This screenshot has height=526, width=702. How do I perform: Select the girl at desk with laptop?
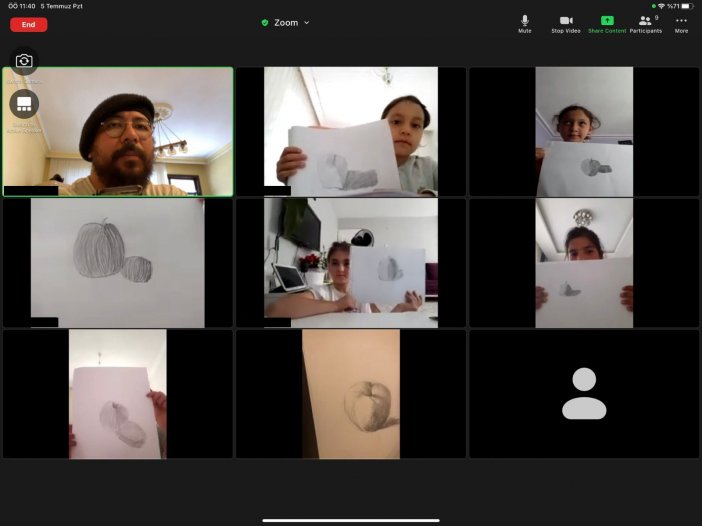tap(351, 263)
